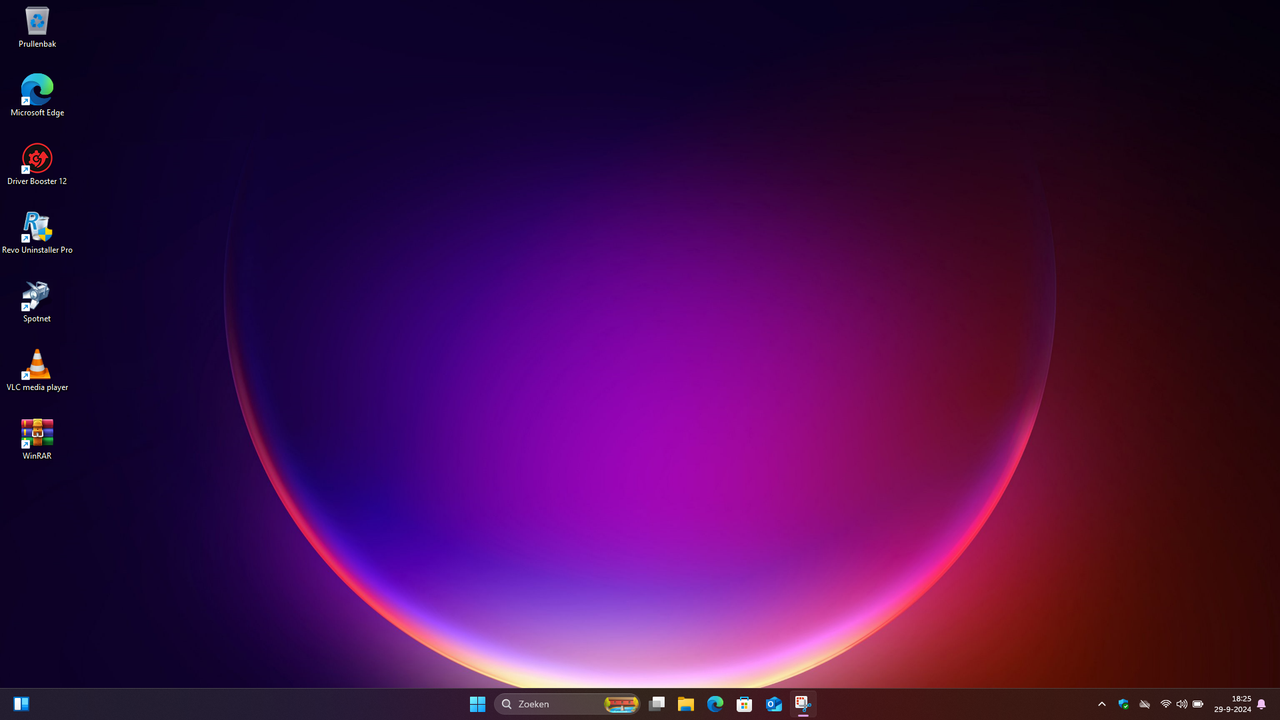The width and height of the screenshot is (1280, 720).
Task: Expand the hidden system tray icons chevron
Action: (1102, 704)
